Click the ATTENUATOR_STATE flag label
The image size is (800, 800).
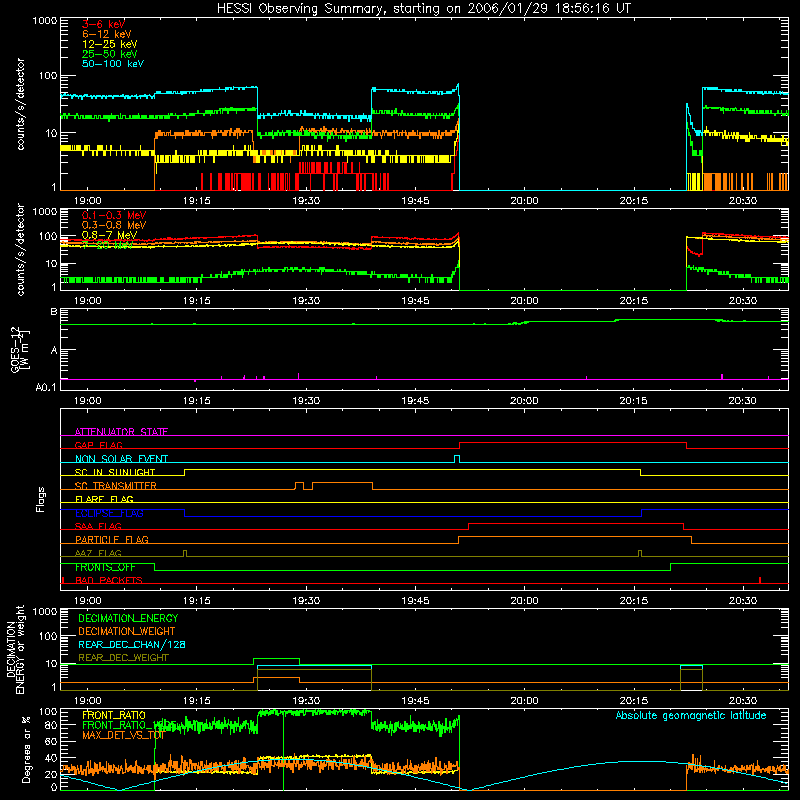coord(121,432)
